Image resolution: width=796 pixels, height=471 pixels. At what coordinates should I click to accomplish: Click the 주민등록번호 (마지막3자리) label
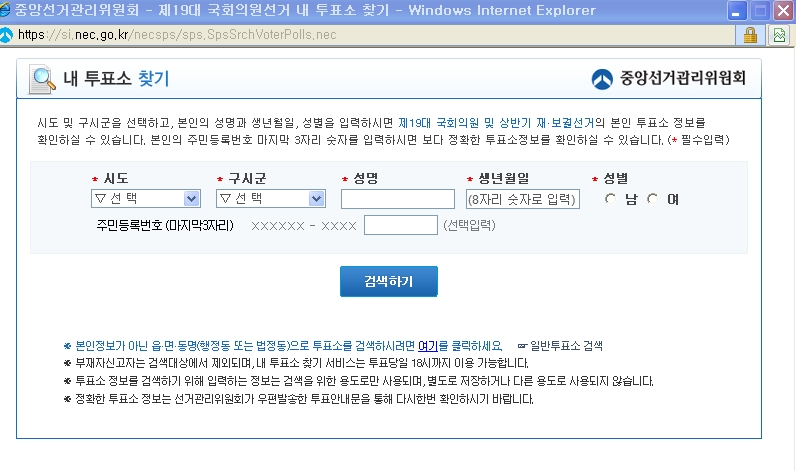point(165,225)
